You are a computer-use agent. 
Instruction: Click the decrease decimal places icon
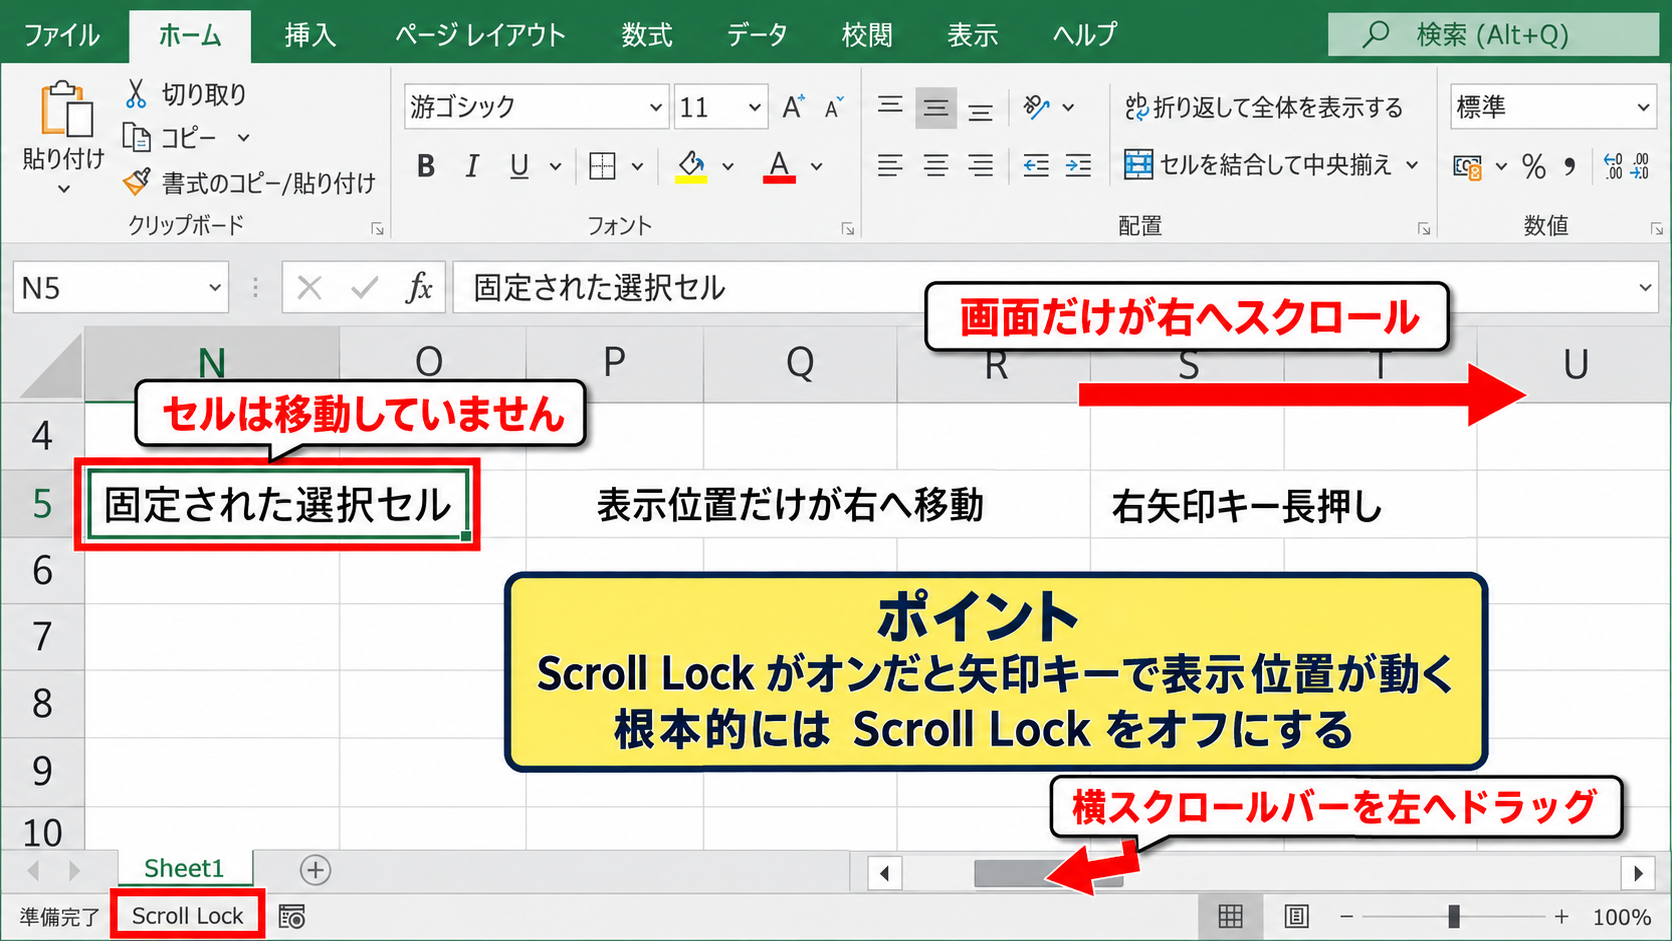[x=1640, y=166]
